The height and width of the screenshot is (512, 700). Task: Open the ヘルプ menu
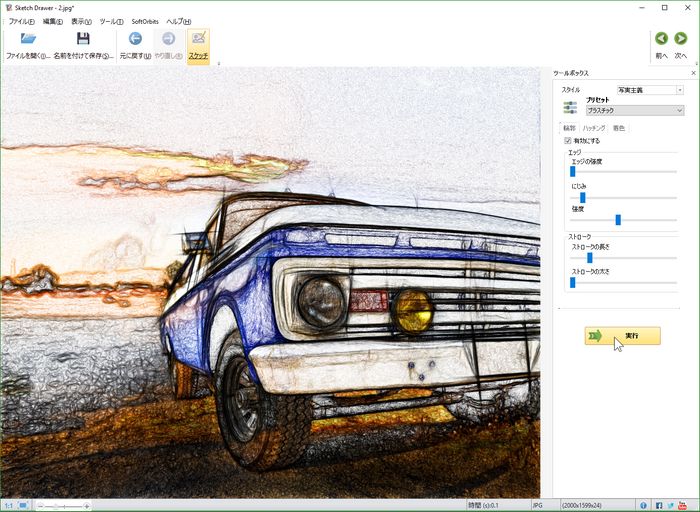[179, 21]
